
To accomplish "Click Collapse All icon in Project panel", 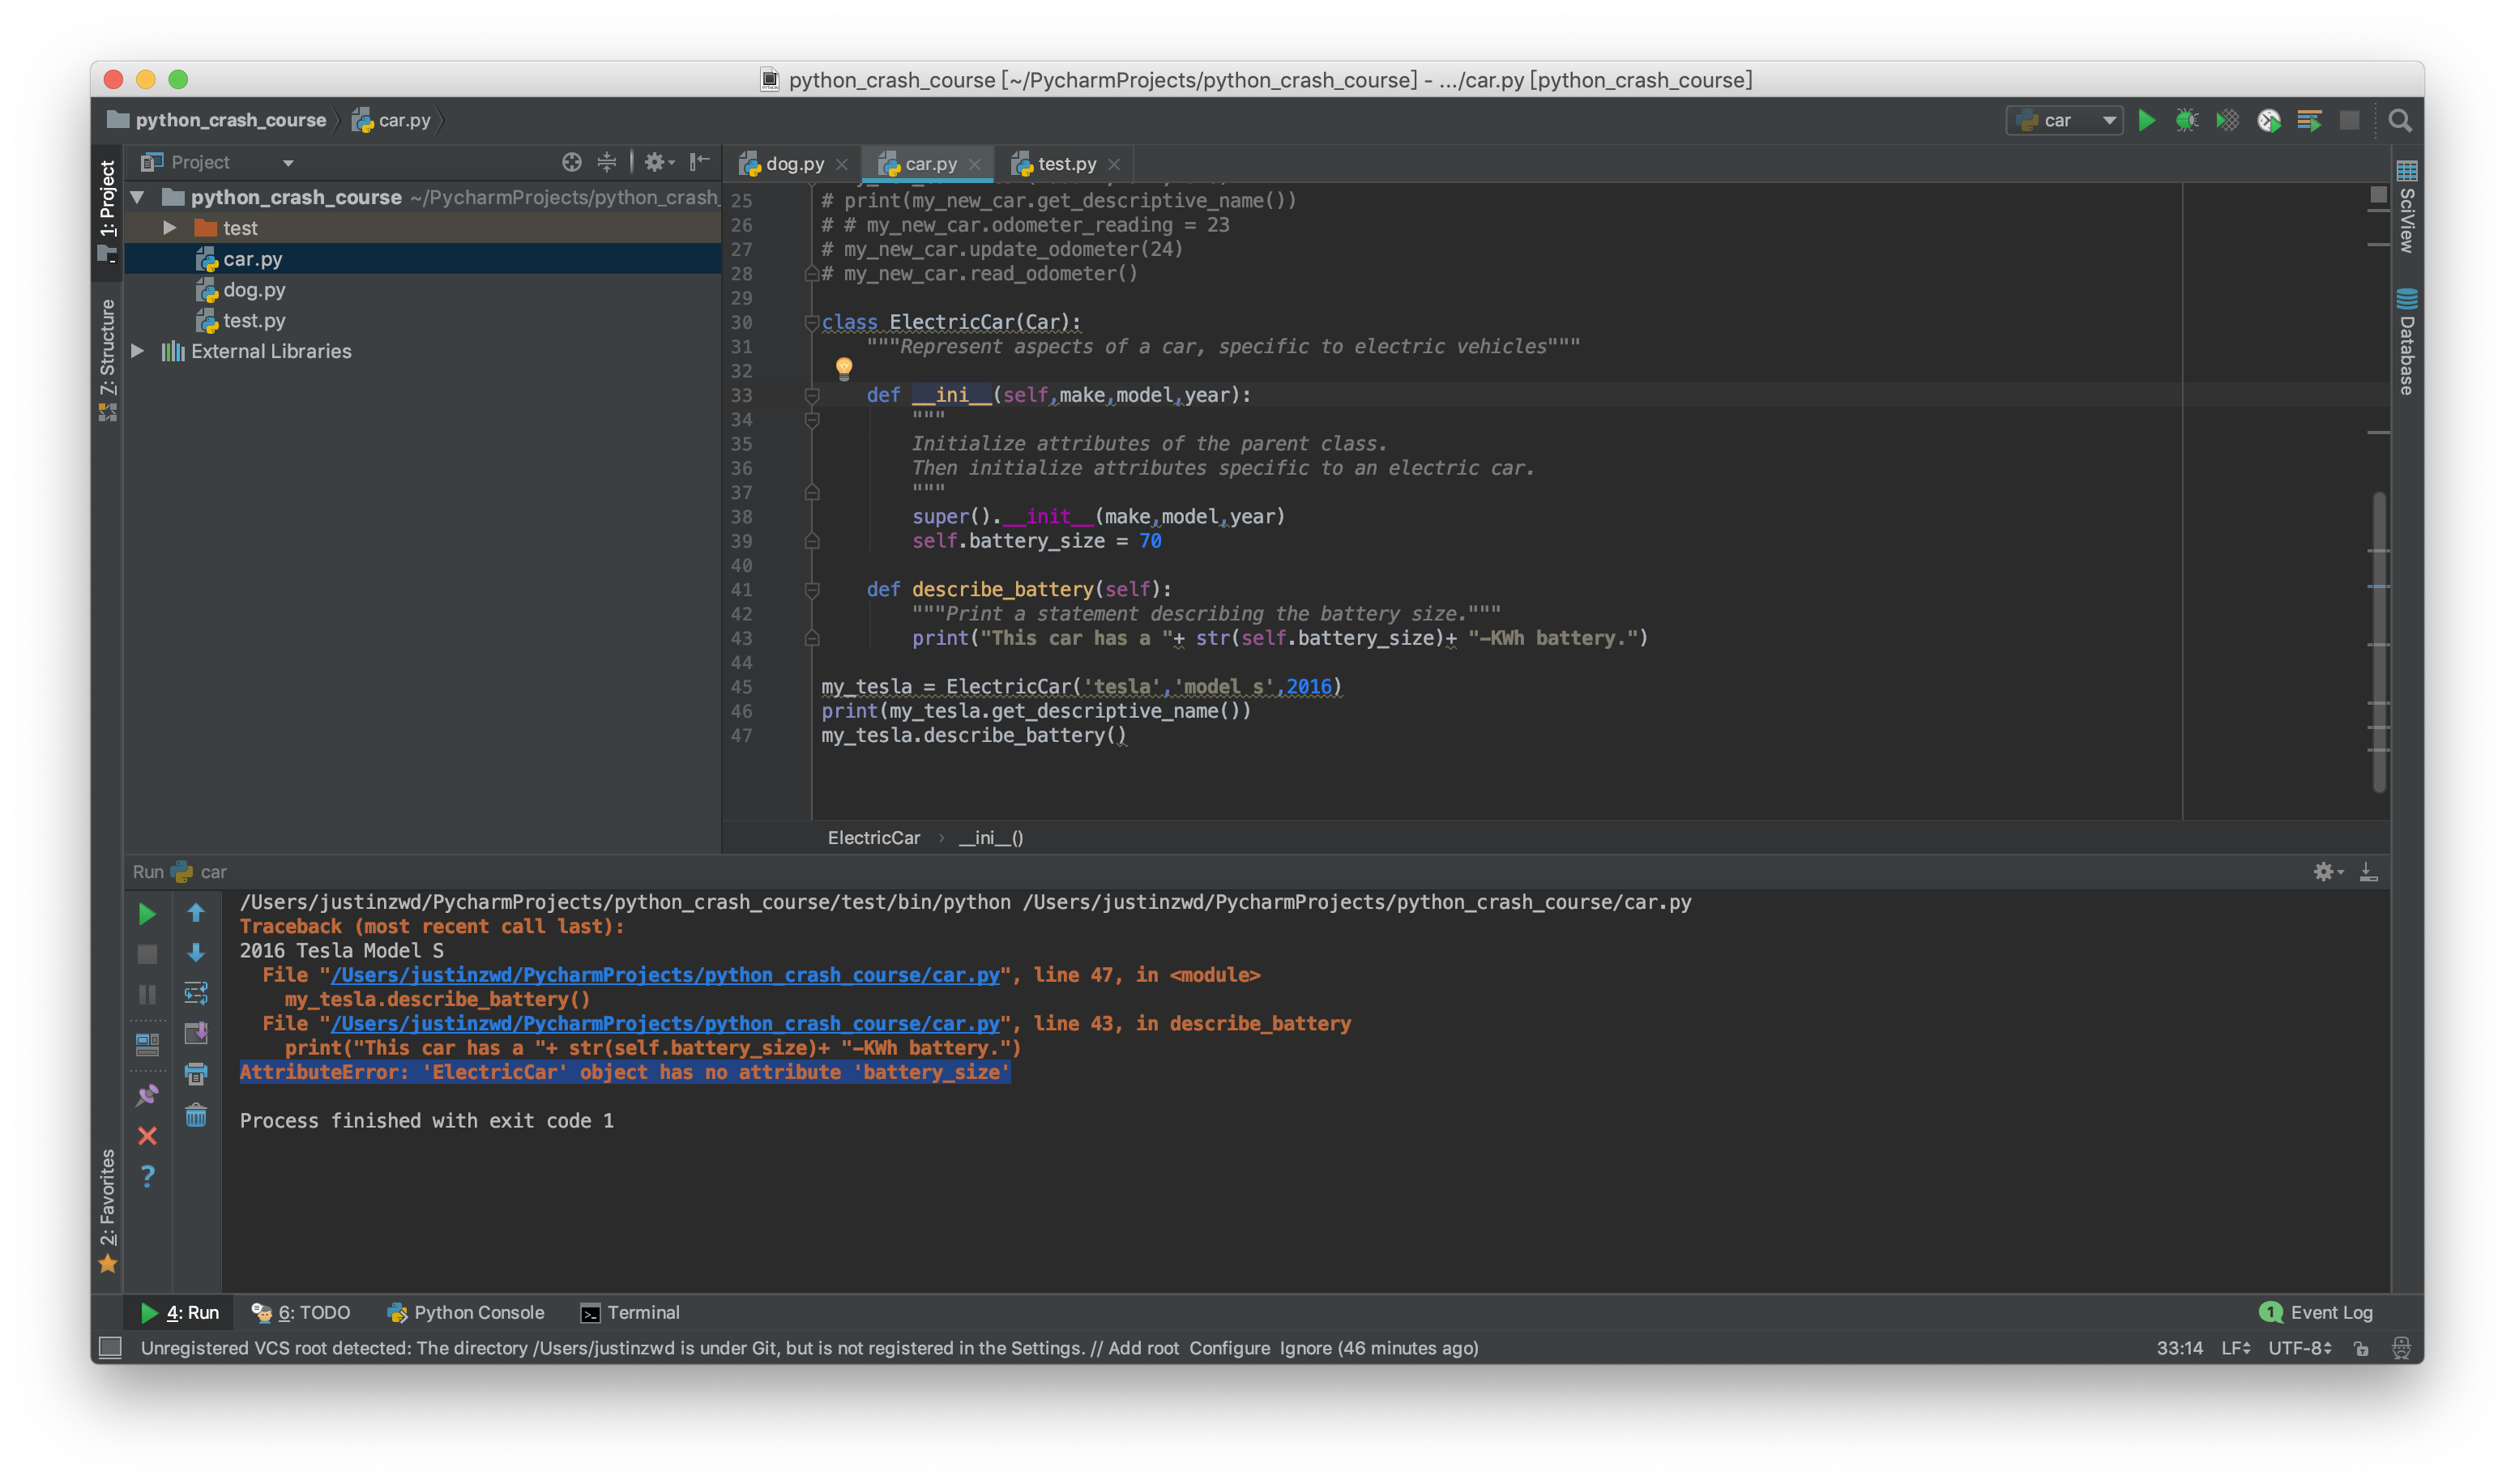I will point(607,162).
